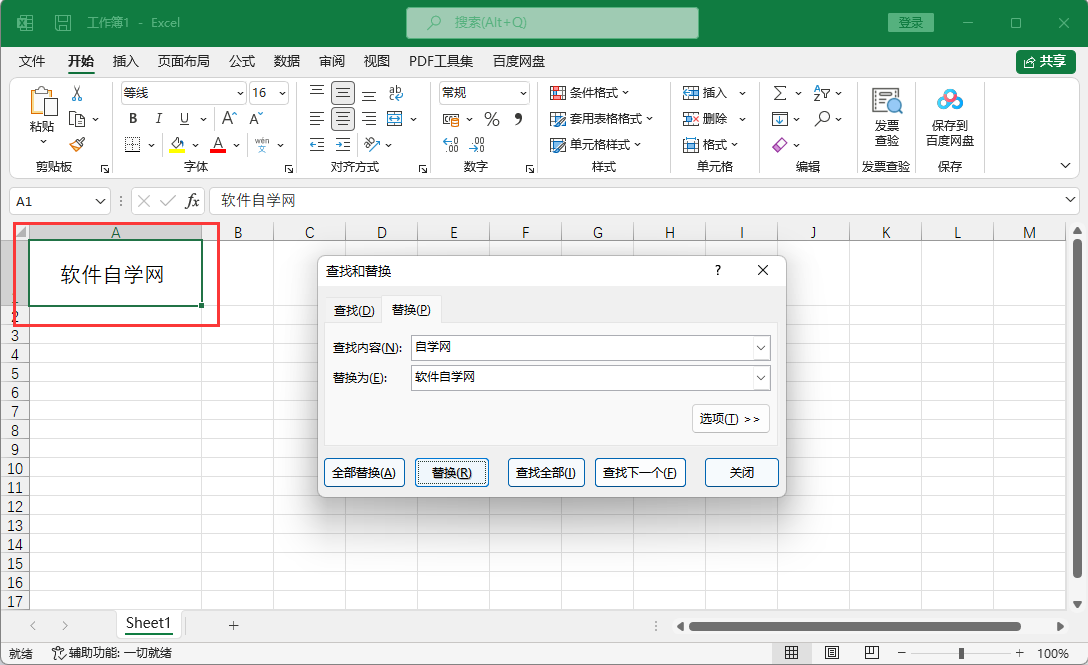Toggle italic formatting

click(x=159, y=118)
